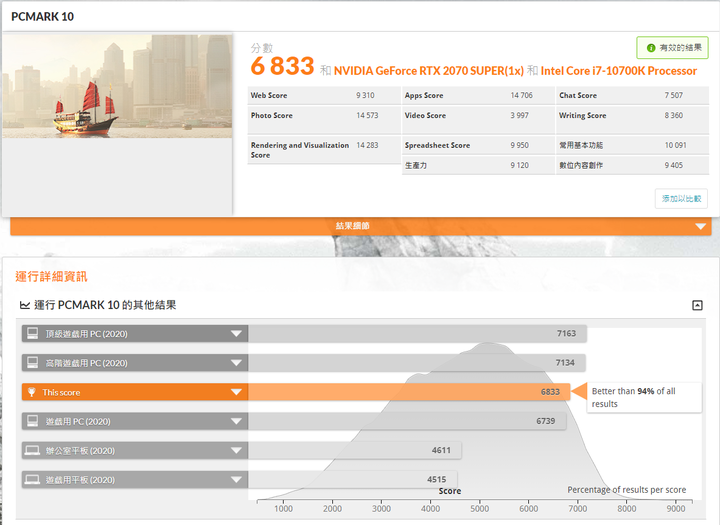Screen dimensions: 720x525
Task: Click the PCMARK 10 title text
Action: pos(42,17)
